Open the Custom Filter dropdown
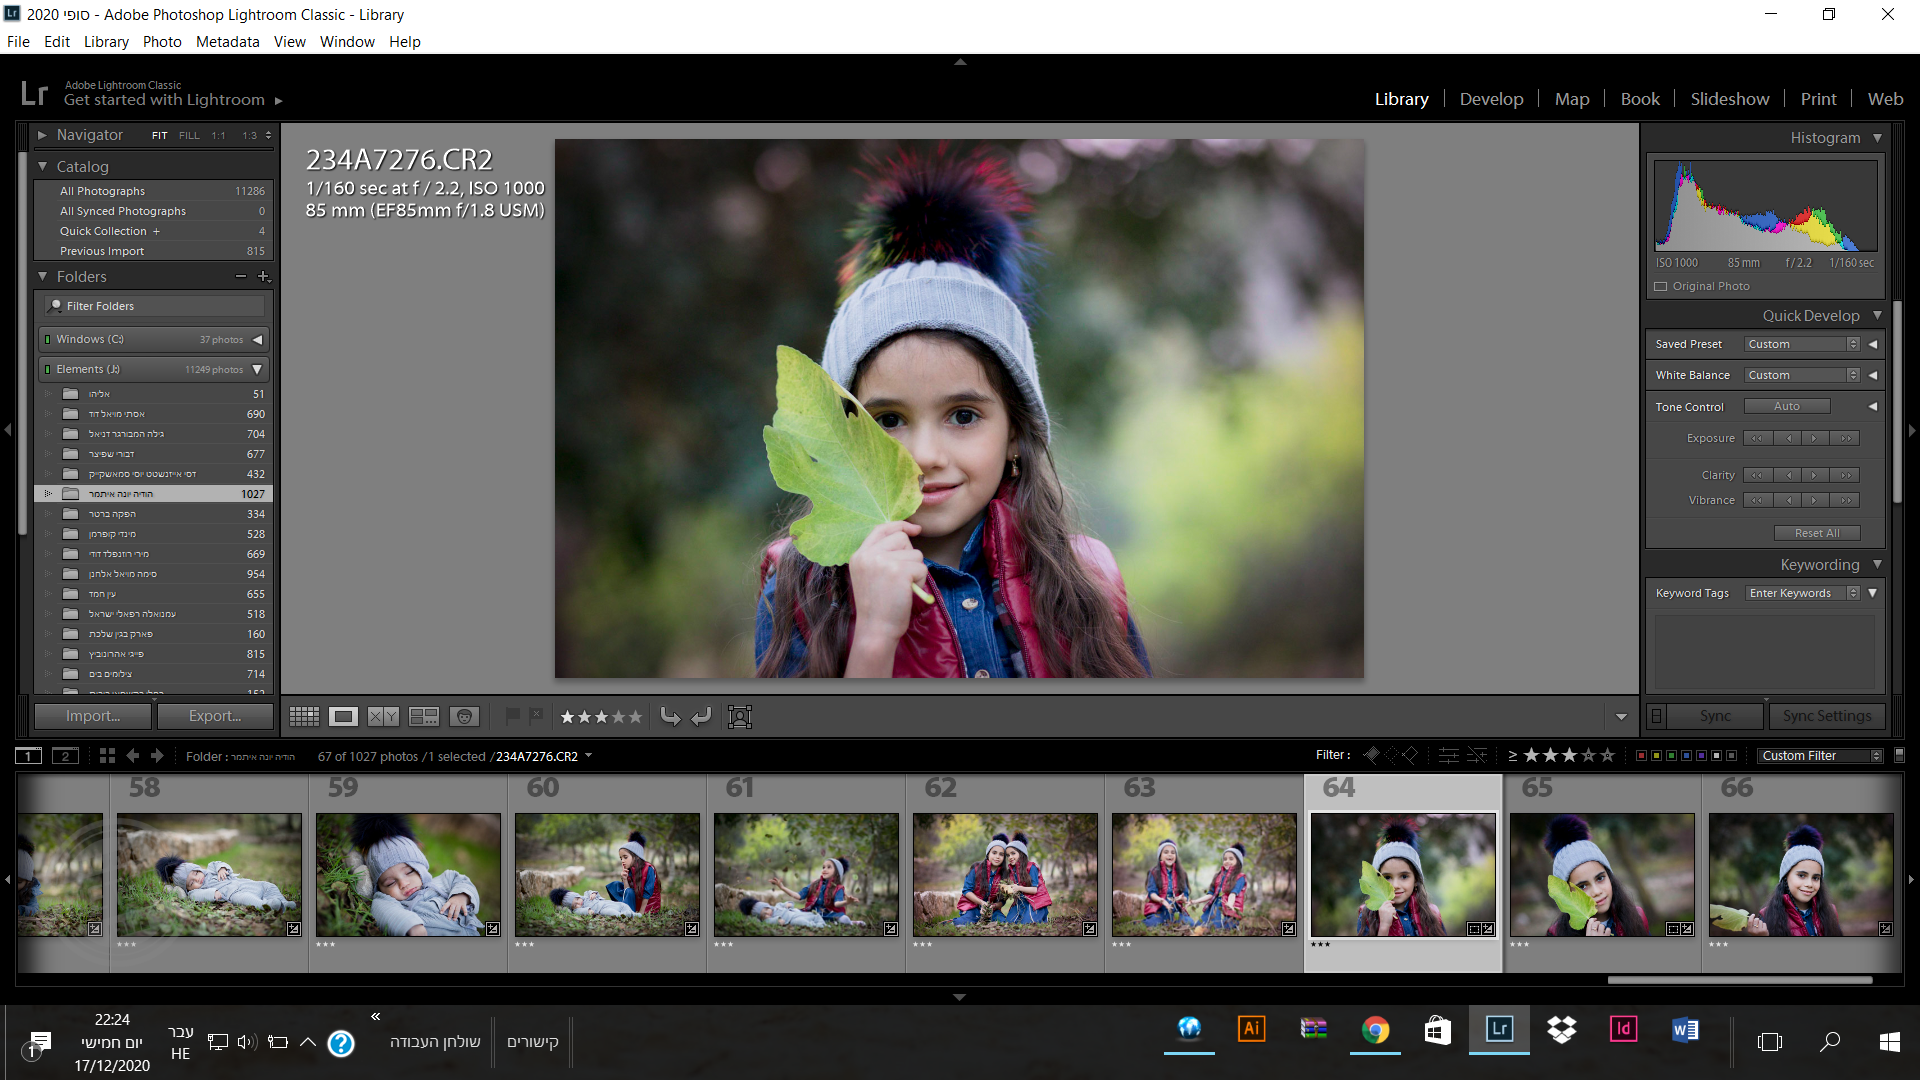The image size is (1920, 1080). (x=1821, y=756)
